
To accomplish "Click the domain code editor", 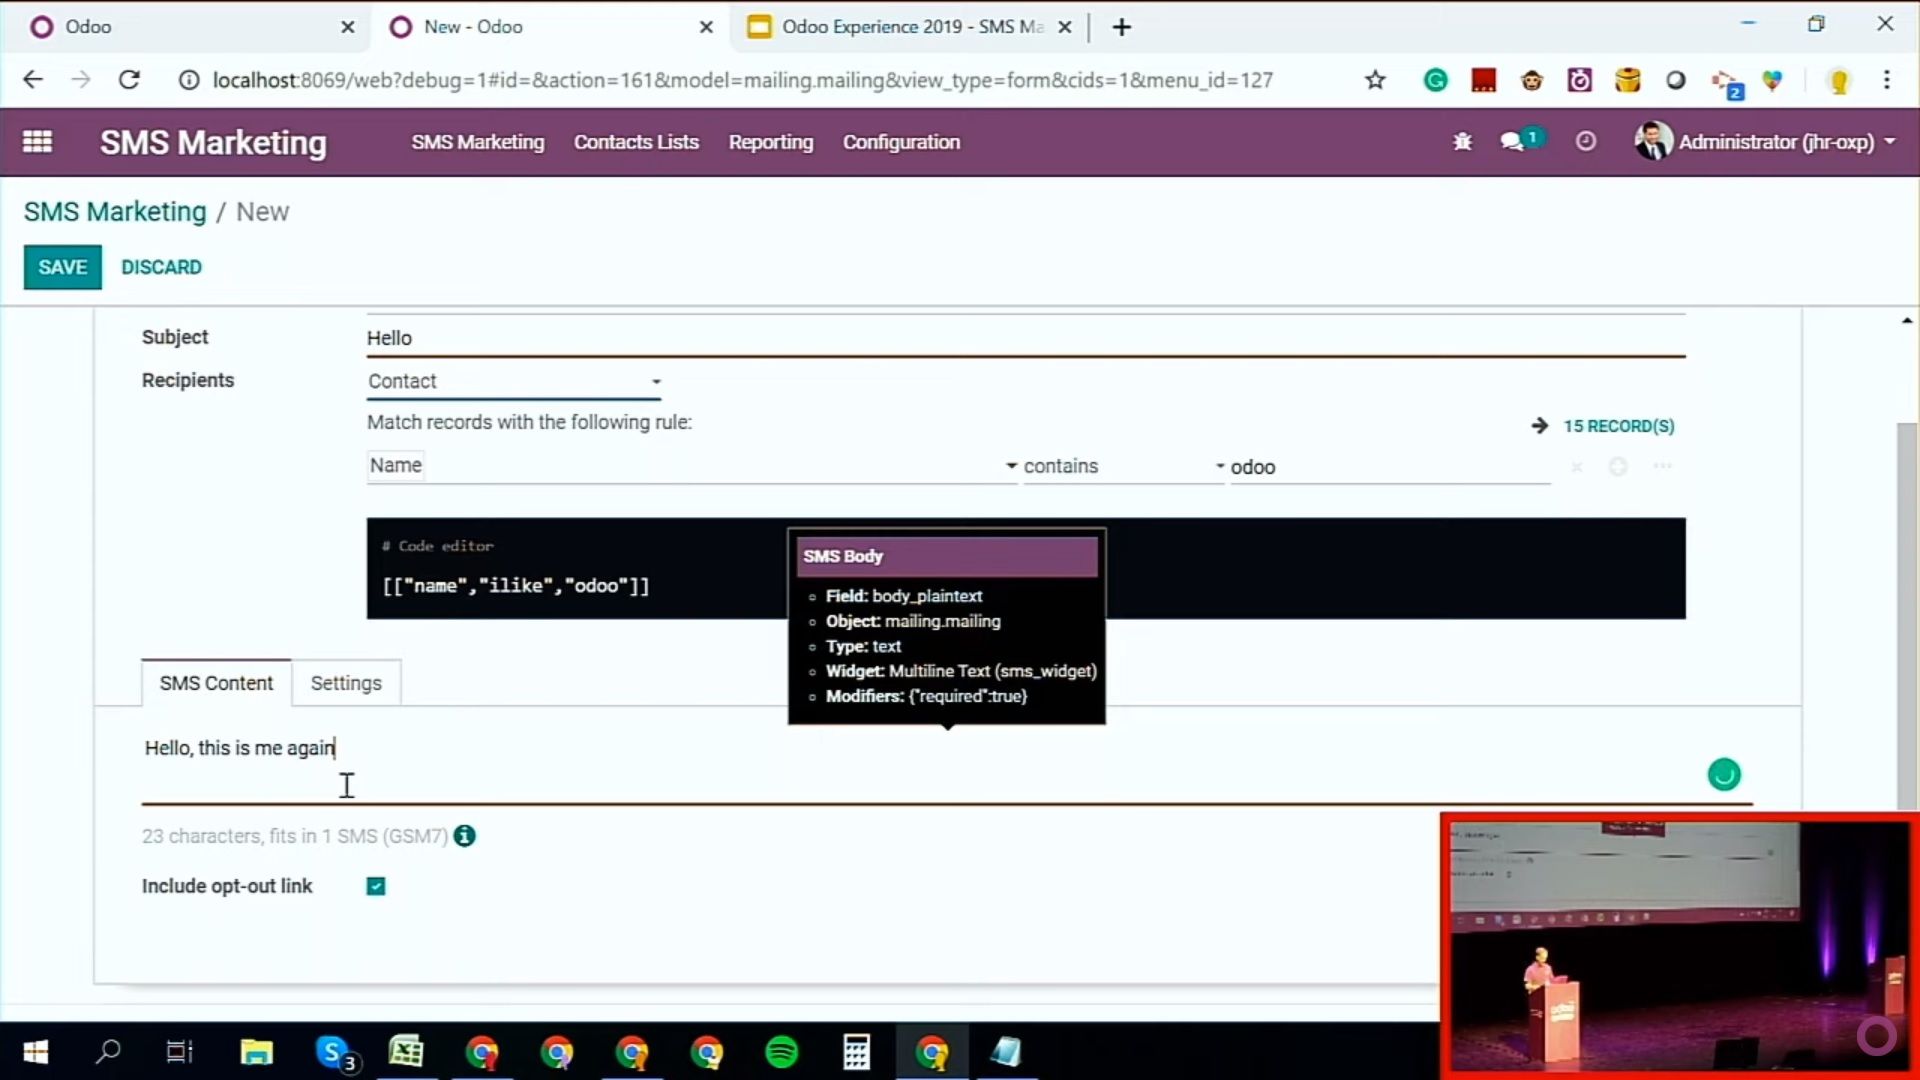I will [x=1026, y=568].
